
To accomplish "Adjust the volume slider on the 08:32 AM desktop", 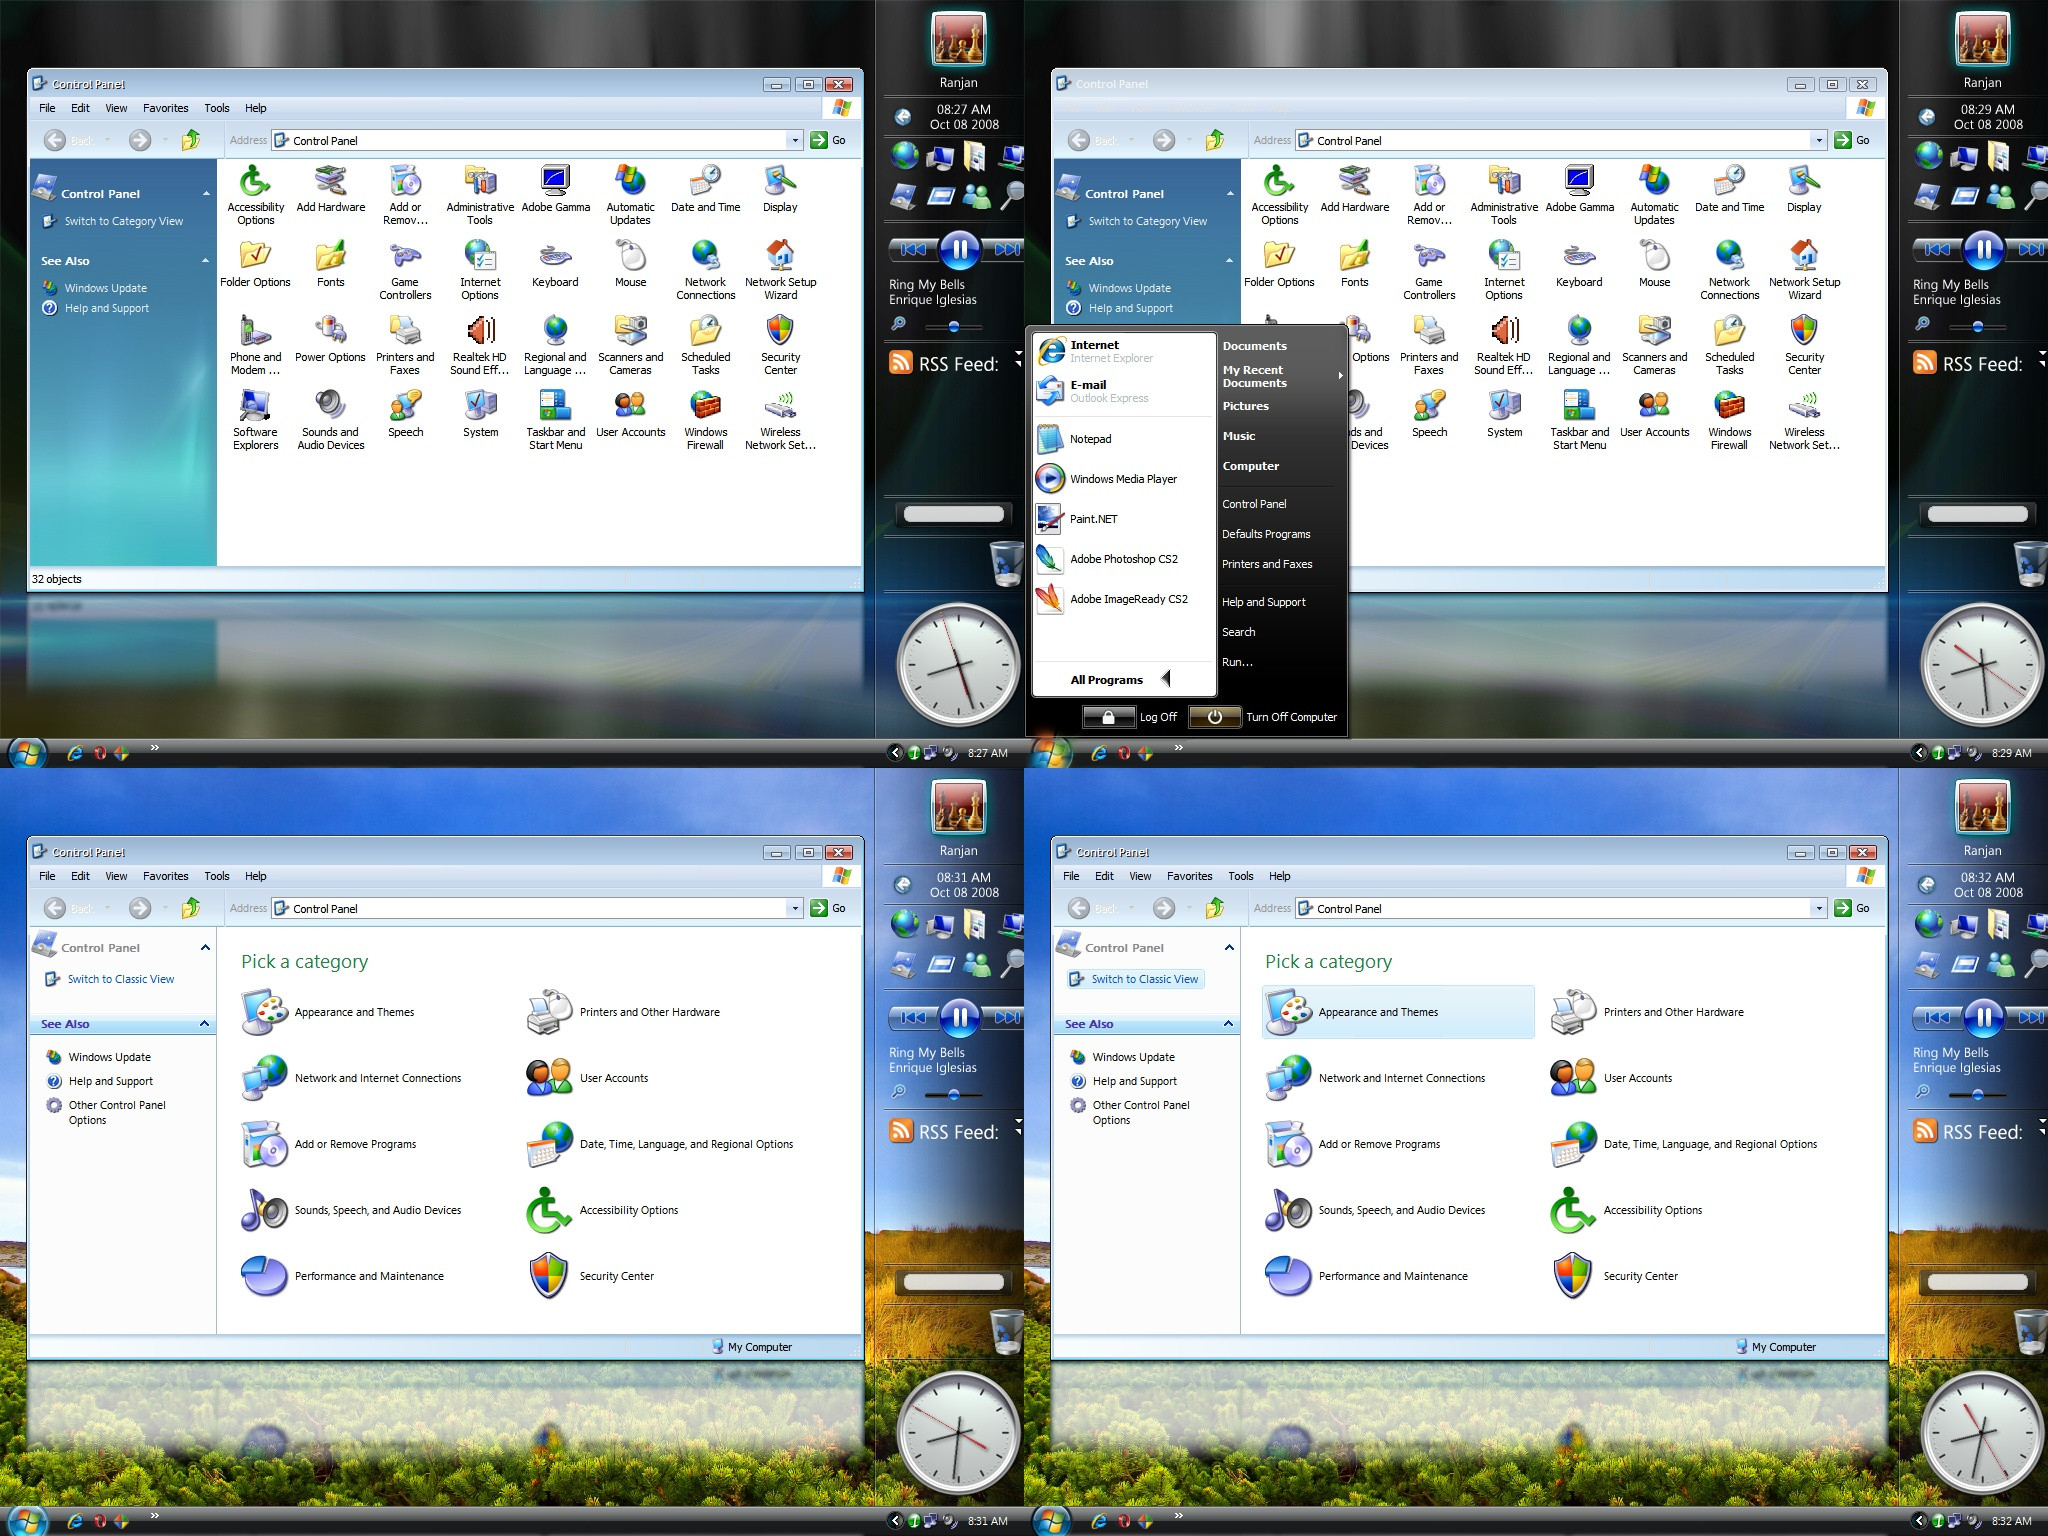I will point(1977,1095).
